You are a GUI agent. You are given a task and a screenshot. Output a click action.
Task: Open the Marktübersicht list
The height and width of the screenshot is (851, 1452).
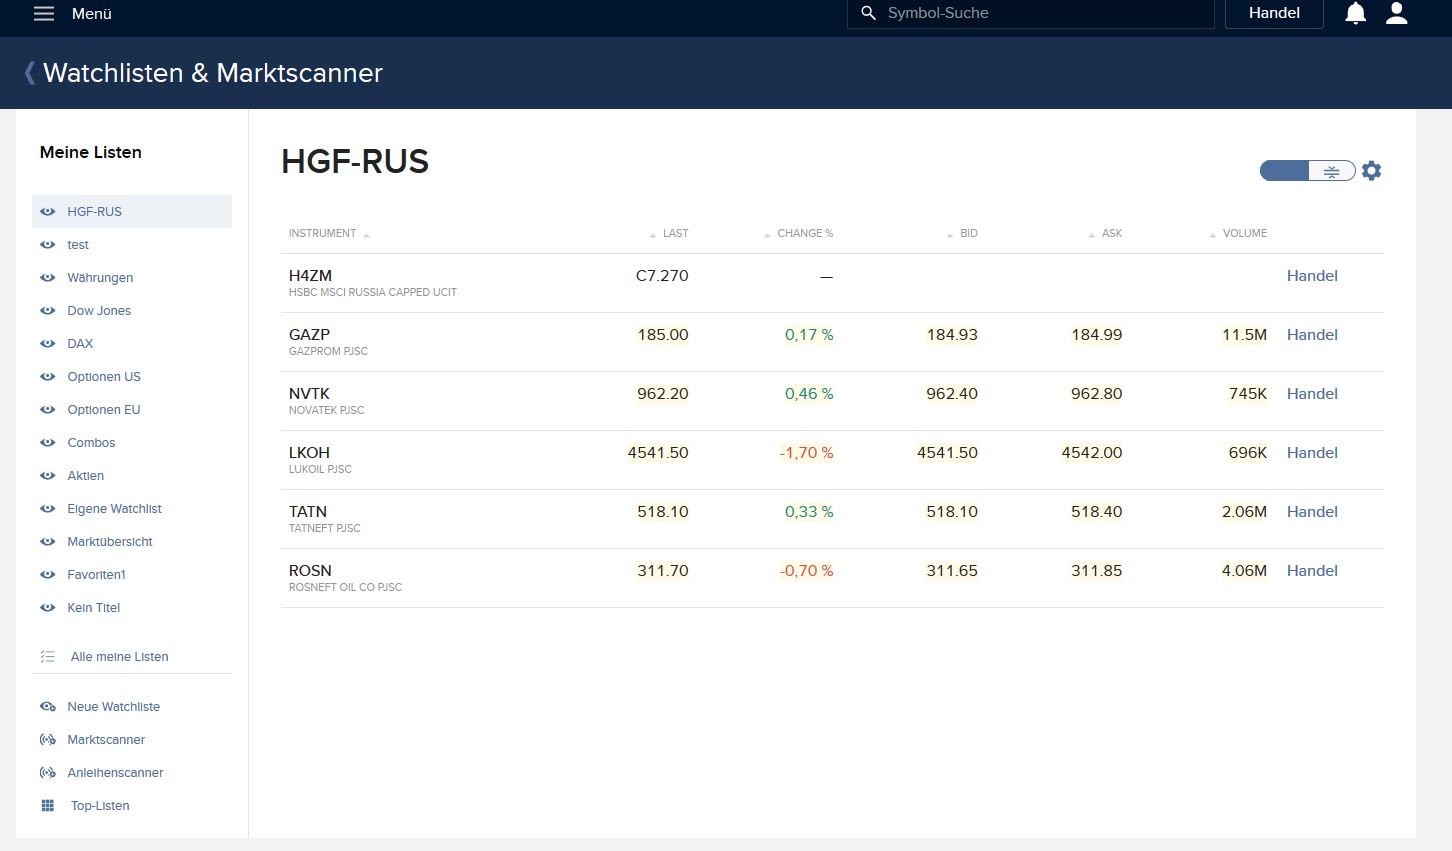point(110,542)
